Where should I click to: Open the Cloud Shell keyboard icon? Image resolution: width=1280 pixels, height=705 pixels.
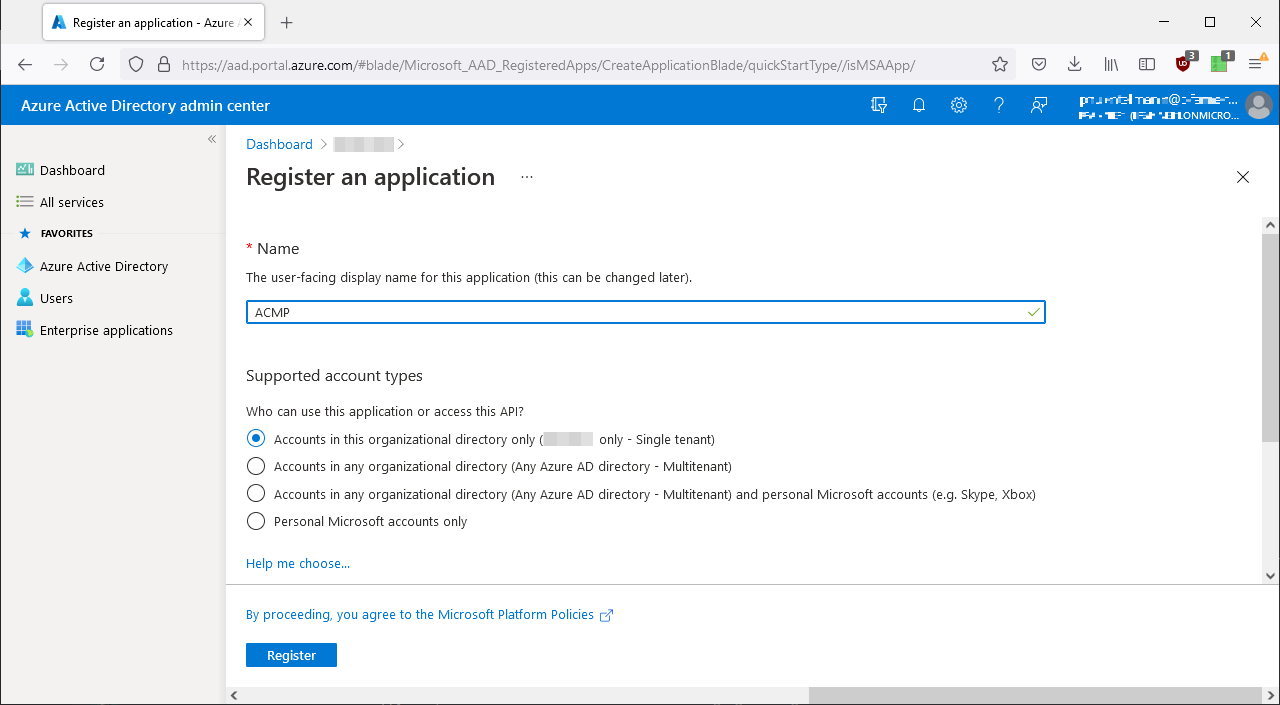coord(878,105)
